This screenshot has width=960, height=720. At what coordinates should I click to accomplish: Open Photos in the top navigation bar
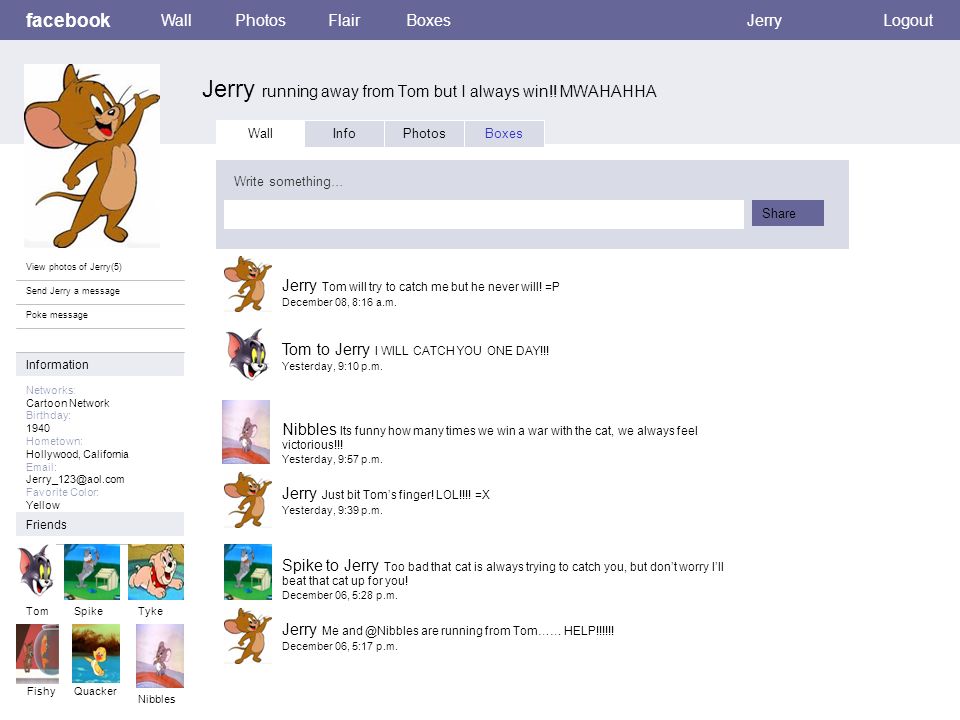[260, 20]
